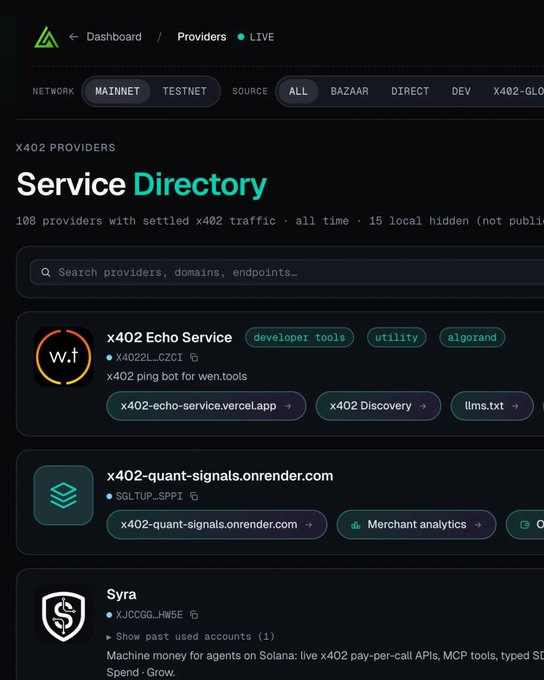544x680 pixels.
Task: Click the LIVE status indicator
Action: click(x=256, y=37)
